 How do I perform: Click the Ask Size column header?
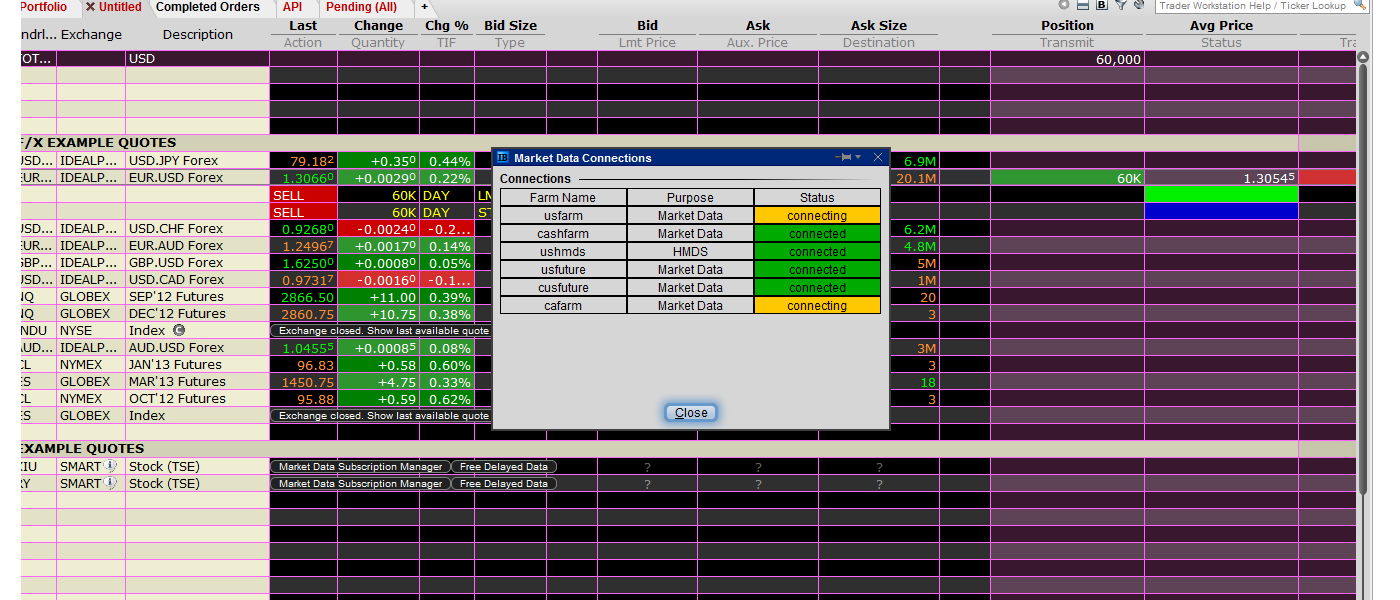click(879, 26)
